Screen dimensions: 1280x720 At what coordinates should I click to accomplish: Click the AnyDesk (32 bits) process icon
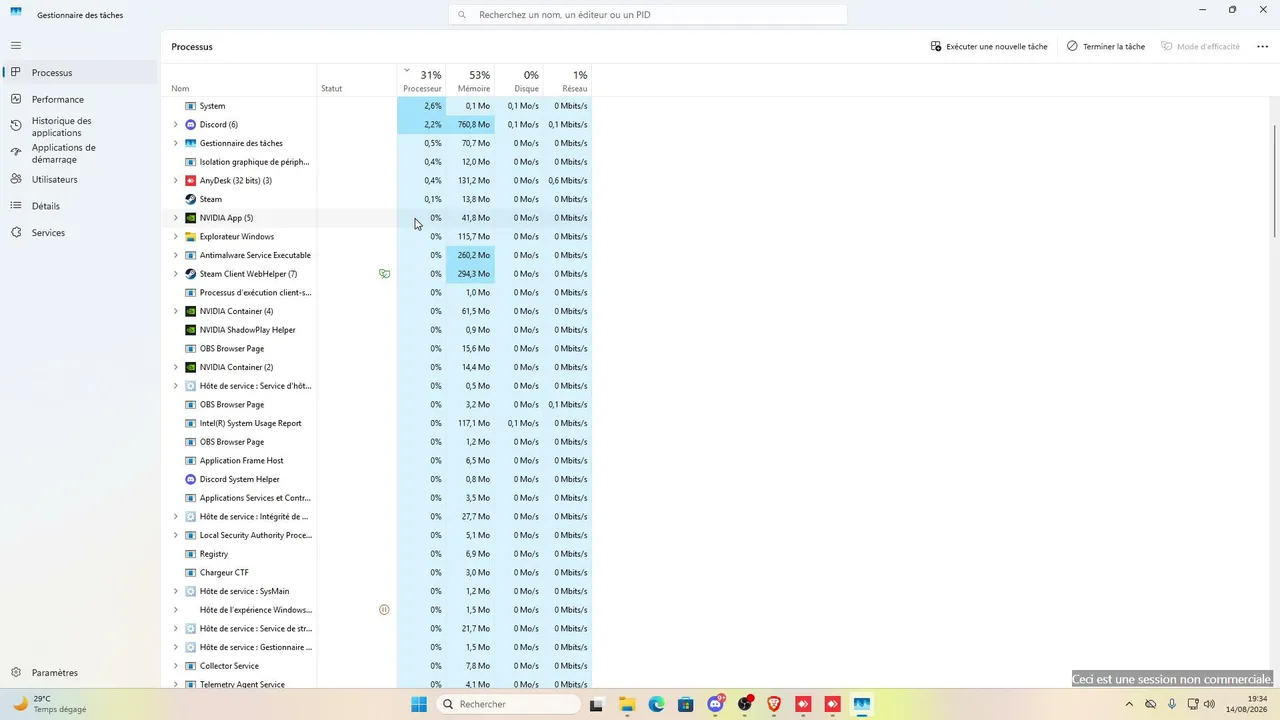pyautogui.click(x=191, y=181)
